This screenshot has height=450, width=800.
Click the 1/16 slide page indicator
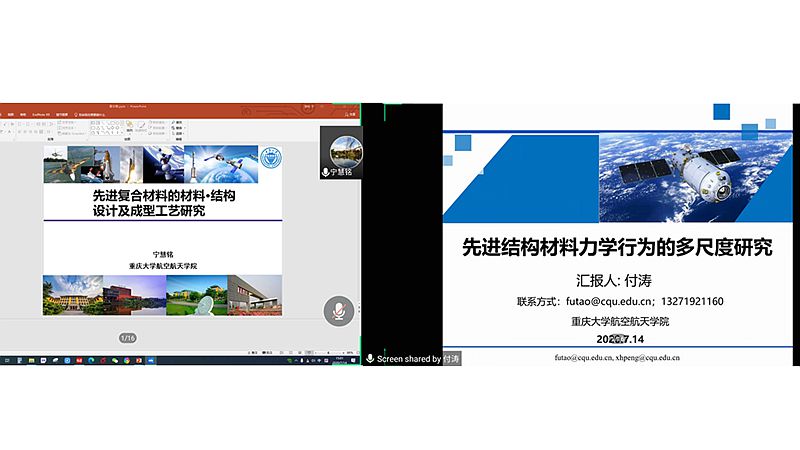coord(127,337)
